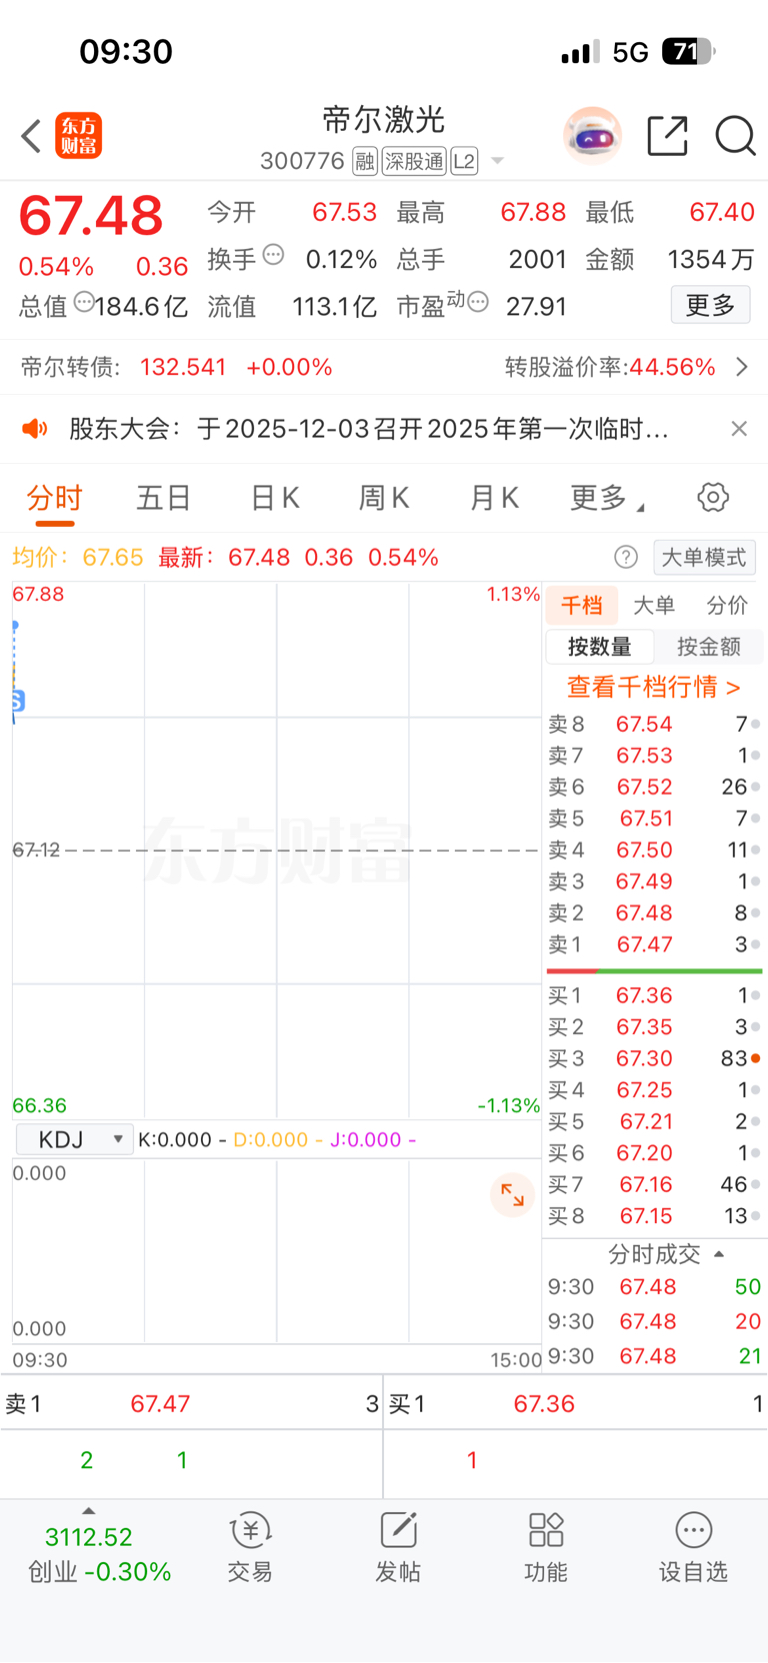The width and height of the screenshot is (768, 1663).
Task: Tap info icon next to 总值
Action: [84, 301]
